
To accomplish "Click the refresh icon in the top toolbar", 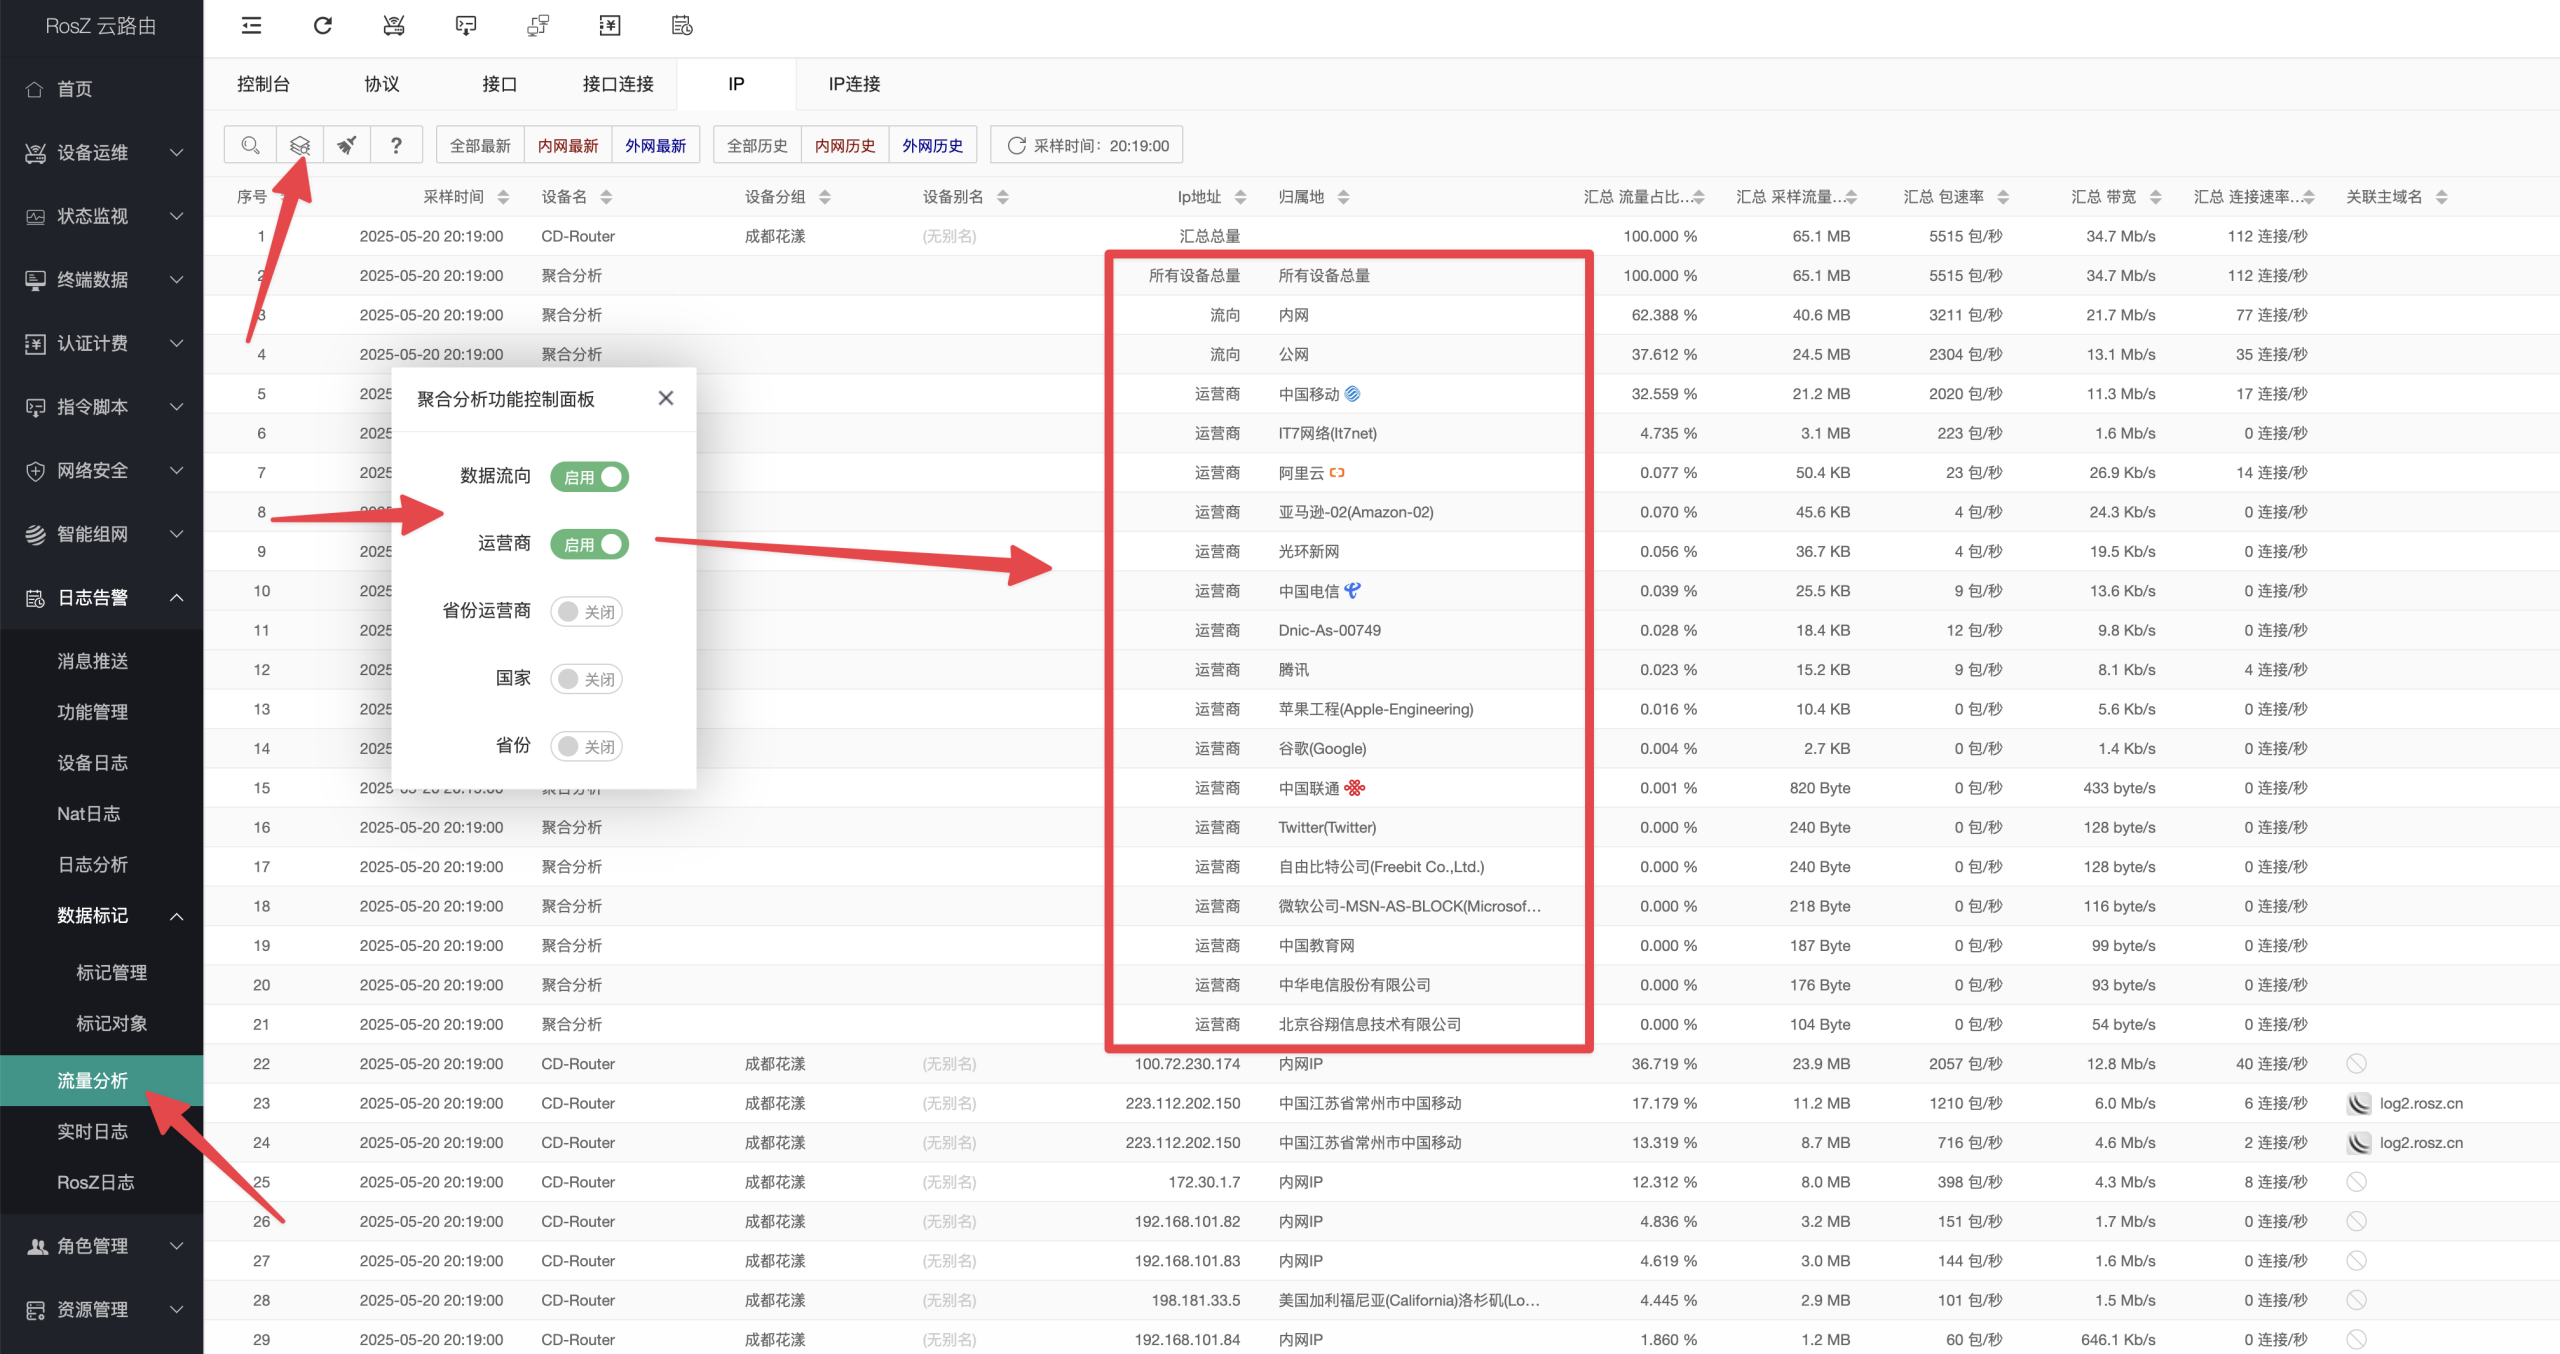I will (323, 26).
